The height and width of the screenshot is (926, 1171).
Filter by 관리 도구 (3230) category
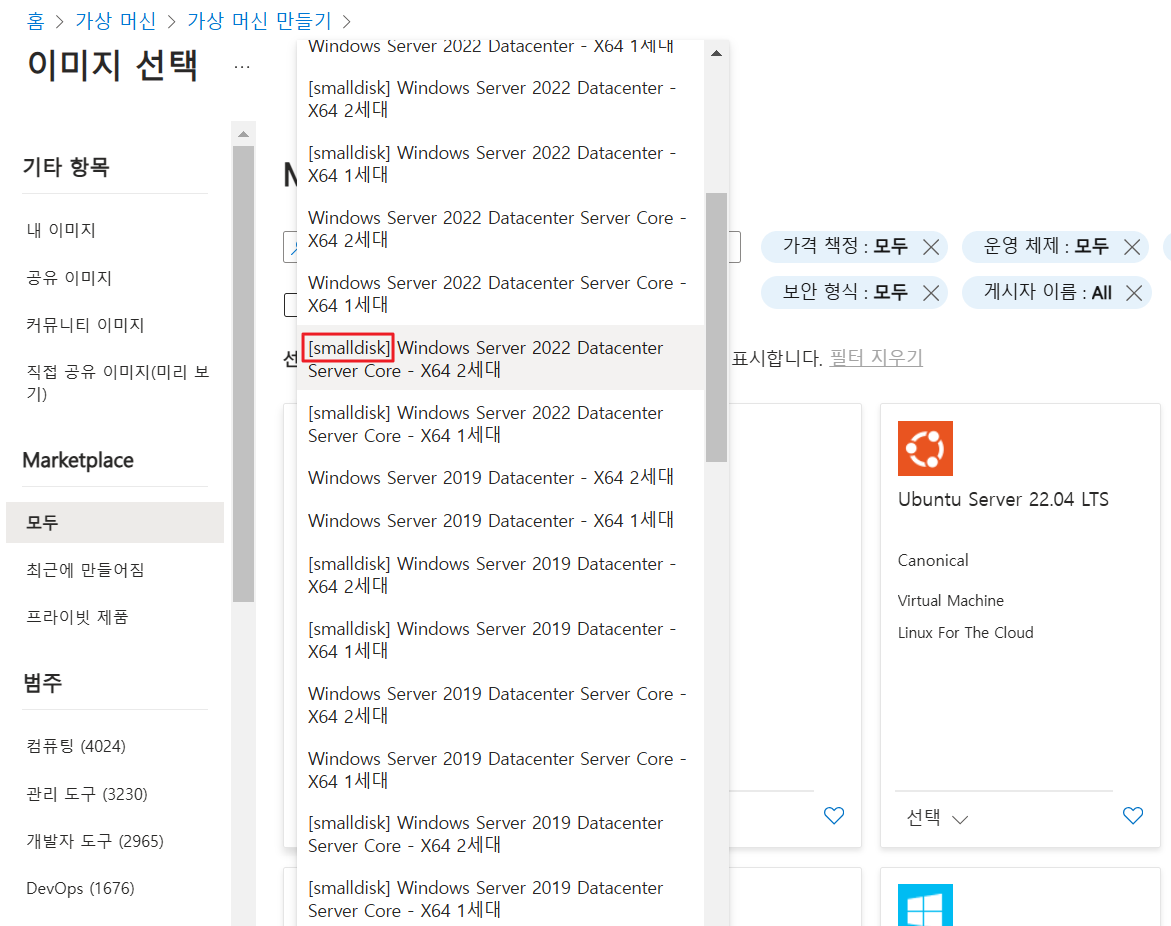[87, 794]
